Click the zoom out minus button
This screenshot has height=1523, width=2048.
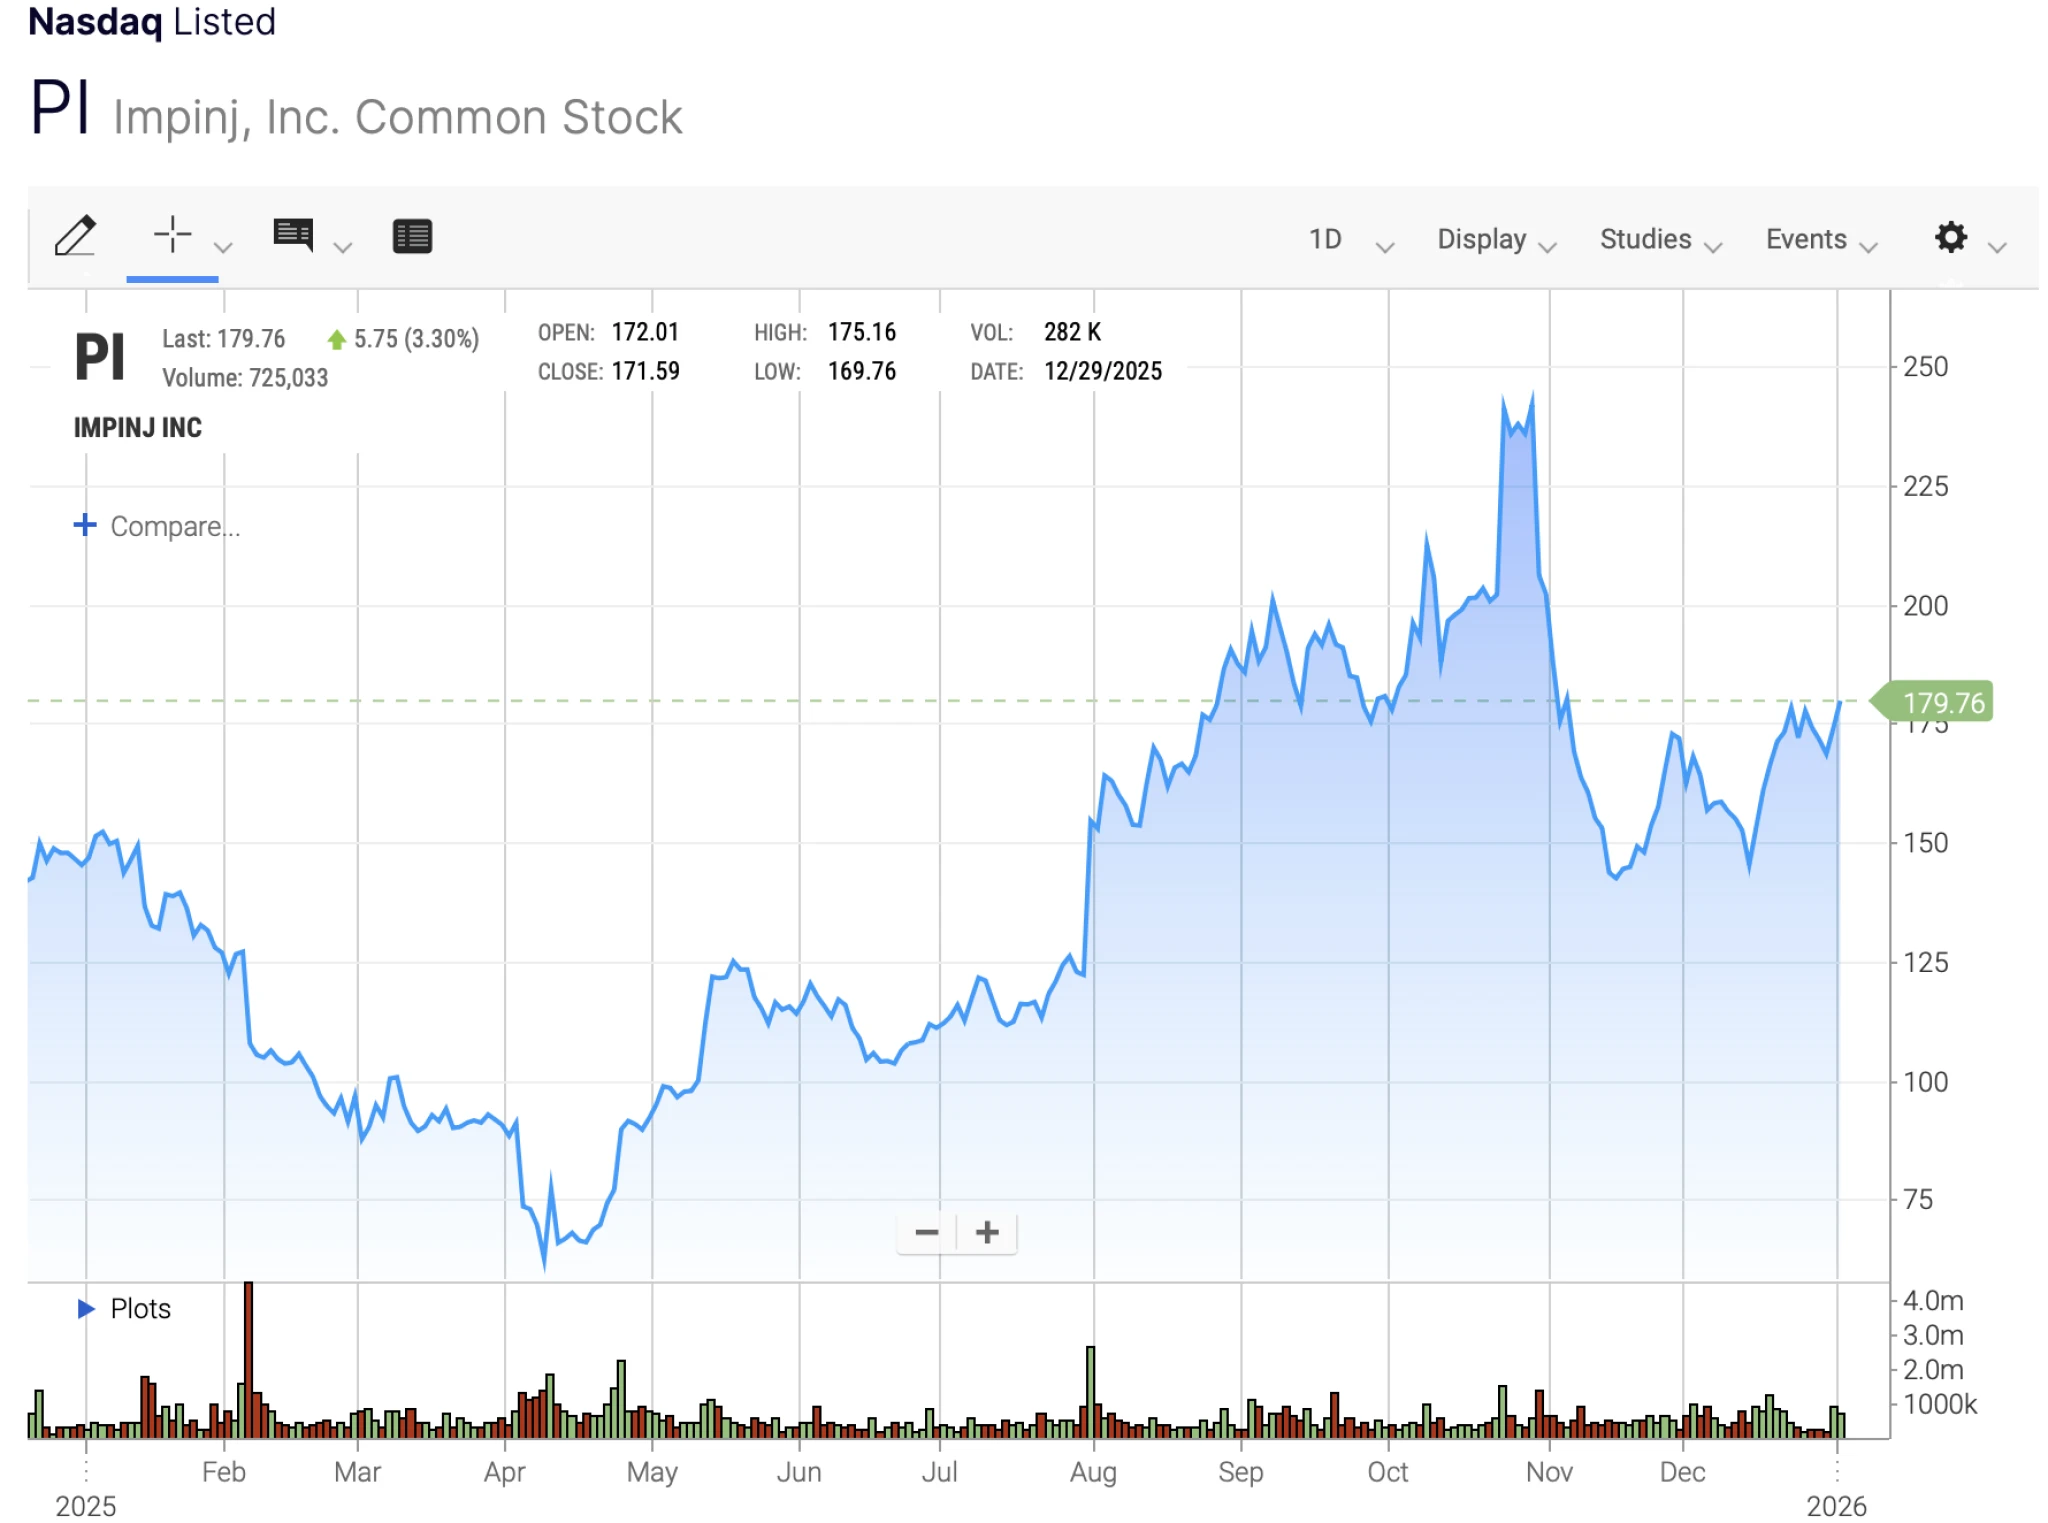coord(927,1232)
